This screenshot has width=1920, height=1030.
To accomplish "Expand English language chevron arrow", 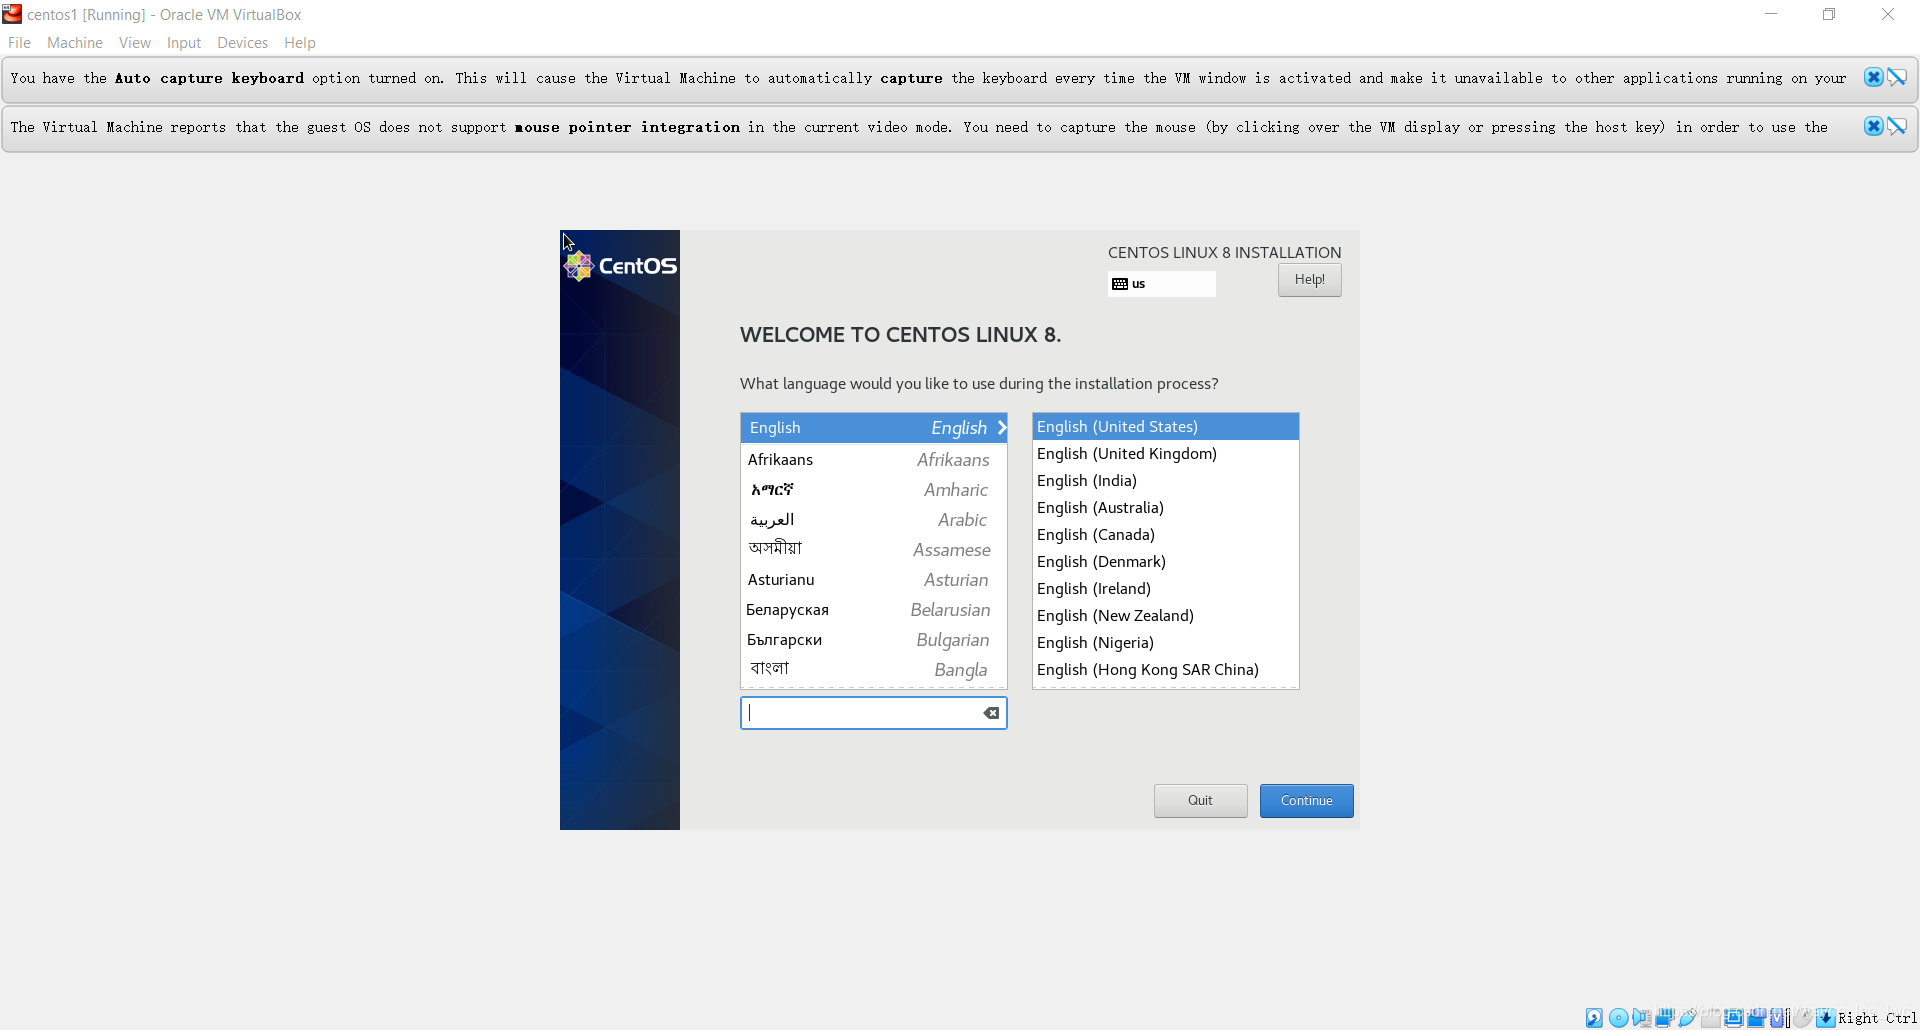I will click(x=1001, y=428).
